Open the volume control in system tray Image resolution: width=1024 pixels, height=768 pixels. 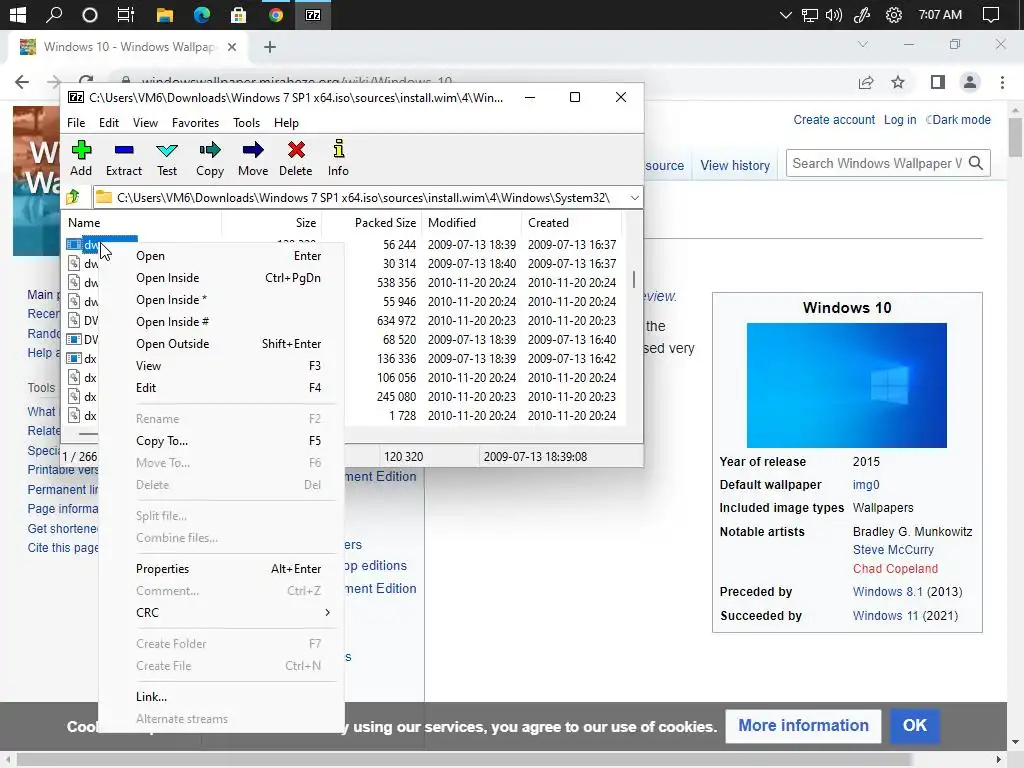click(x=834, y=15)
